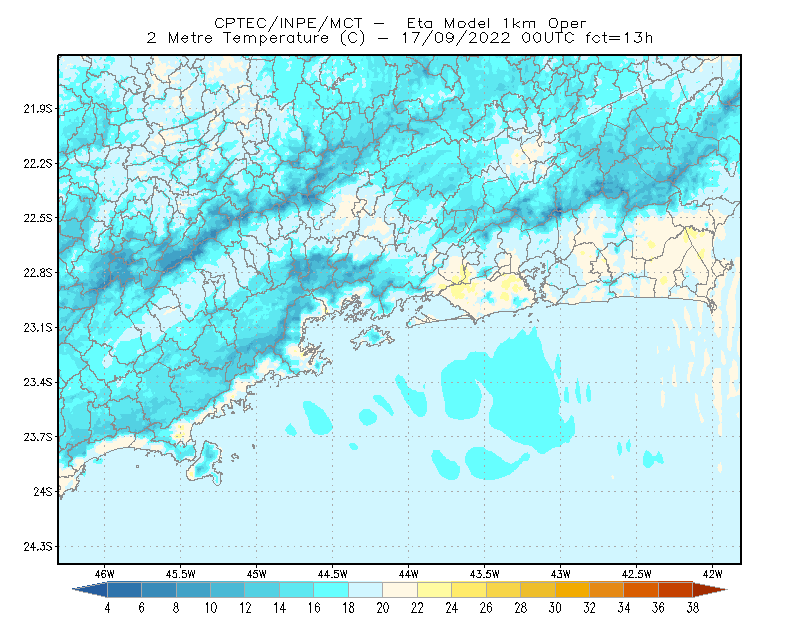Pick the orange swatch between 30 and 32

click(572, 590)
